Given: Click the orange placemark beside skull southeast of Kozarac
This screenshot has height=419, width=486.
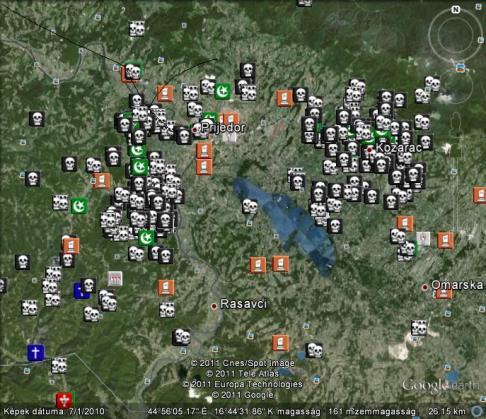Looking at the screenshot, I should (405, 223).
